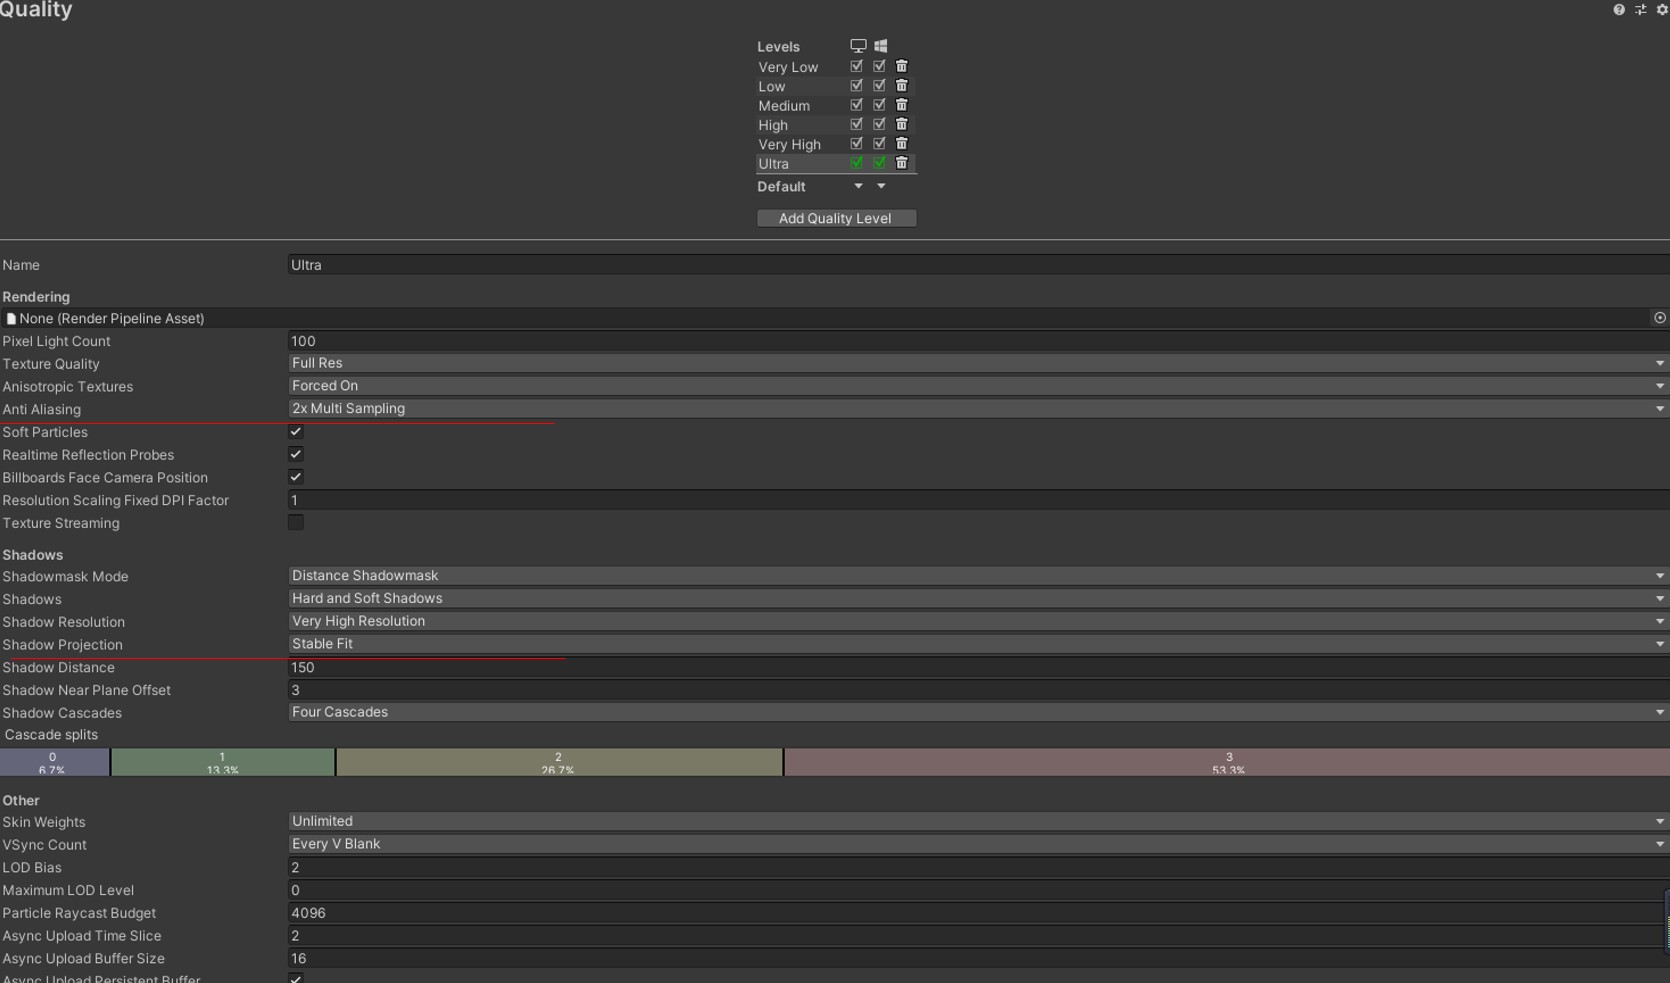Open Shadow Resolution dropdown
This screenshot has height=983, width=1670.
click(x=978, y=621)
